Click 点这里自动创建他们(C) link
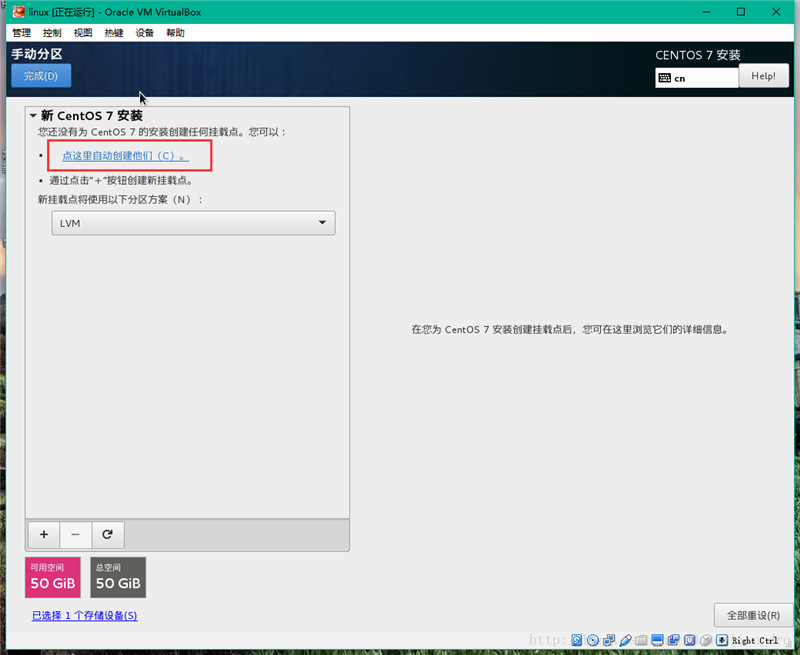 pos(126,156)
